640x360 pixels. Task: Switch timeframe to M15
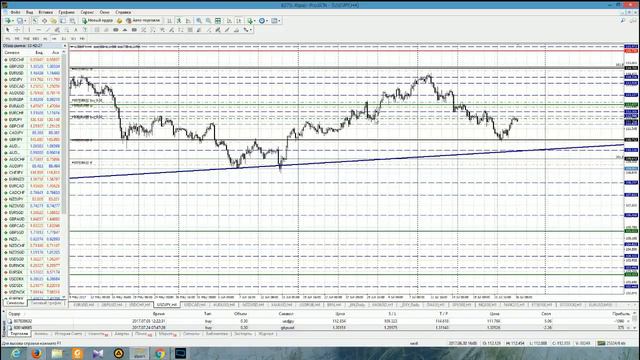tap(26, 38)
